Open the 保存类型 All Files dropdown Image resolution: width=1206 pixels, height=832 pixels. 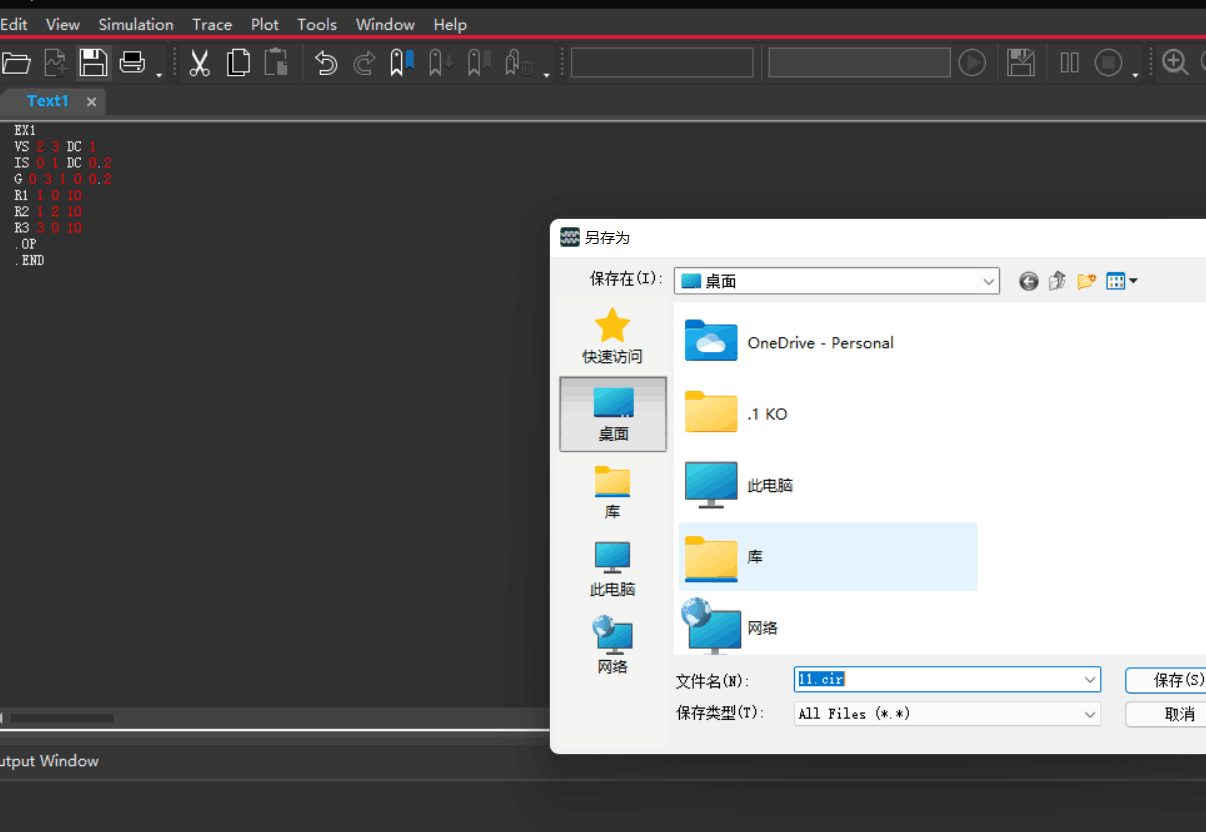pyautogui.click(x=947, y=714)
